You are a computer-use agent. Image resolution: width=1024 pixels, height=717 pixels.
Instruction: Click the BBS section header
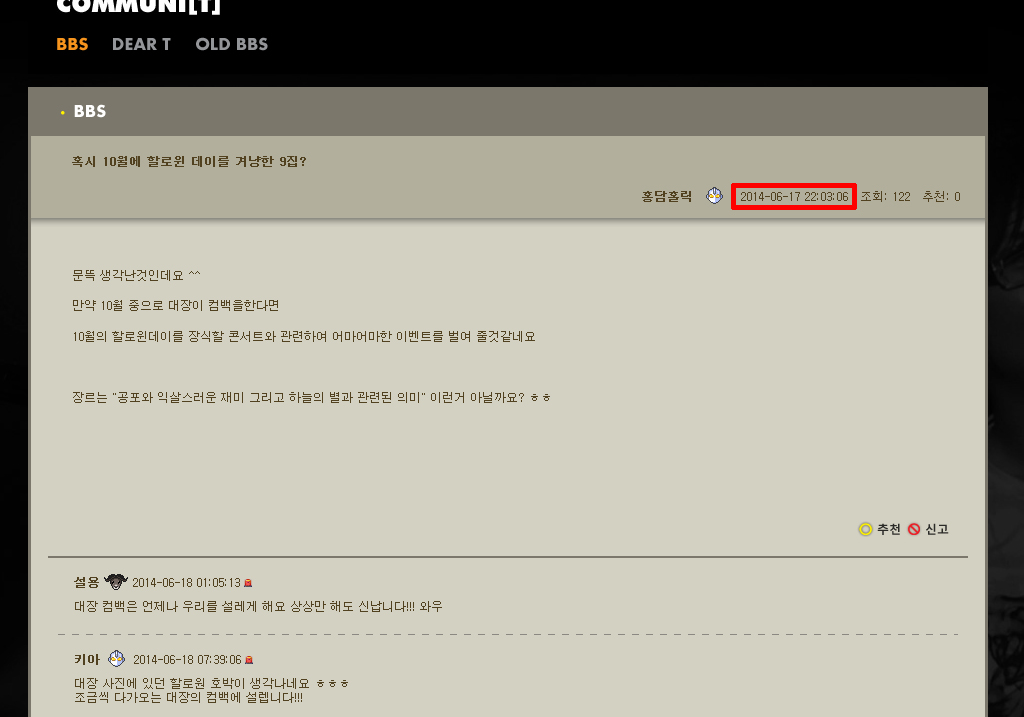tap(89, 112)
